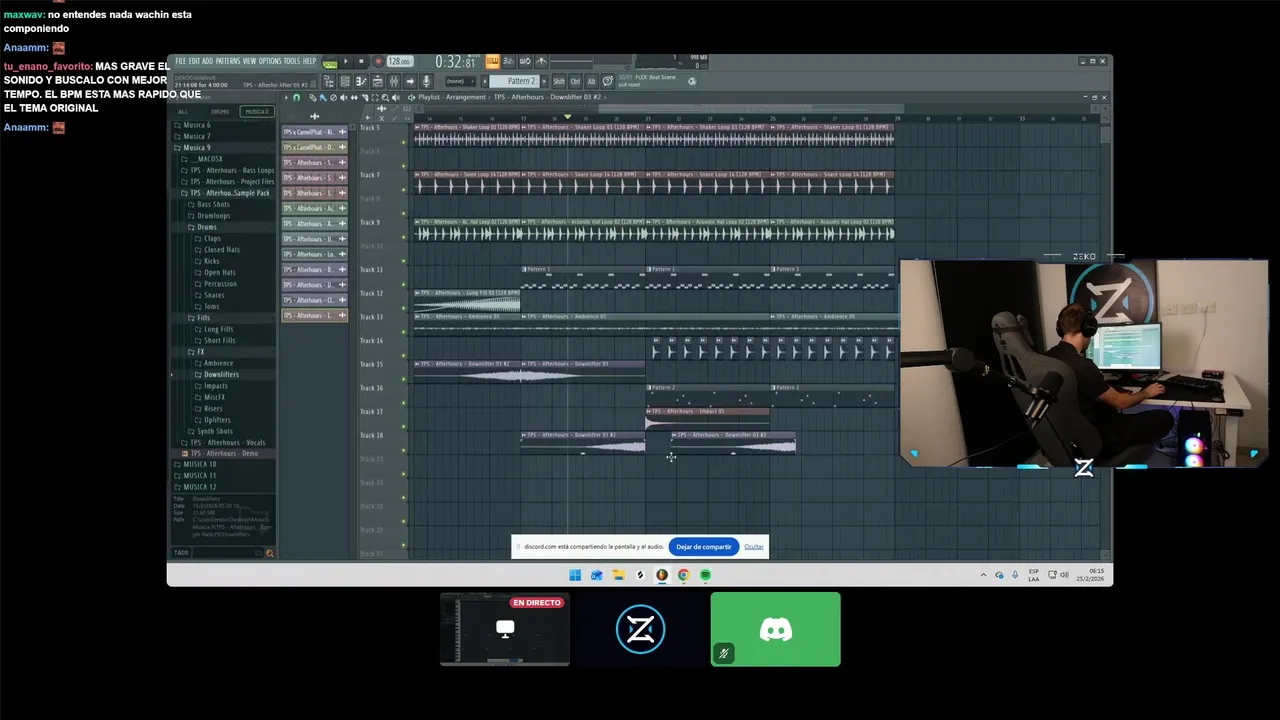
Task: Open the Kicks folder
Action: point(211,261)
